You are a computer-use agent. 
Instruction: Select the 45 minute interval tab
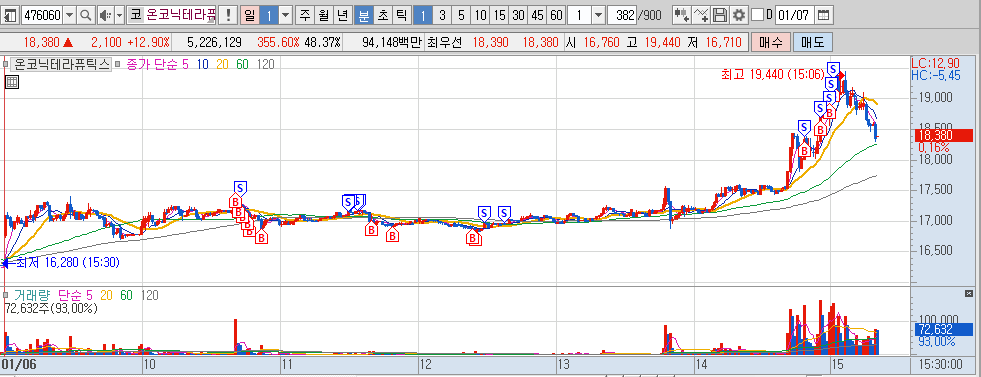pyautogui.click(x=537, y=14)
